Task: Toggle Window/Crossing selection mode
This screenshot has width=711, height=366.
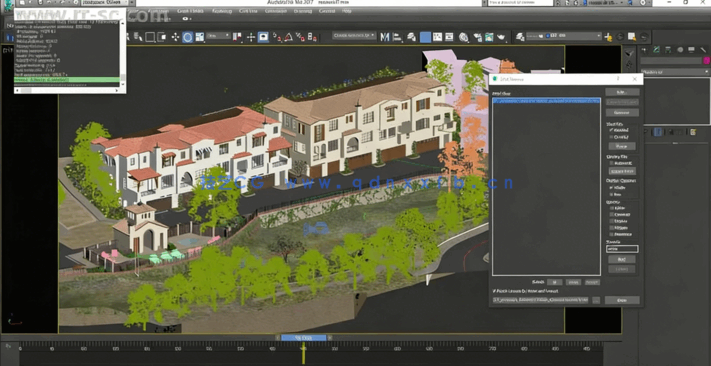Action: [x=161, y=37]
